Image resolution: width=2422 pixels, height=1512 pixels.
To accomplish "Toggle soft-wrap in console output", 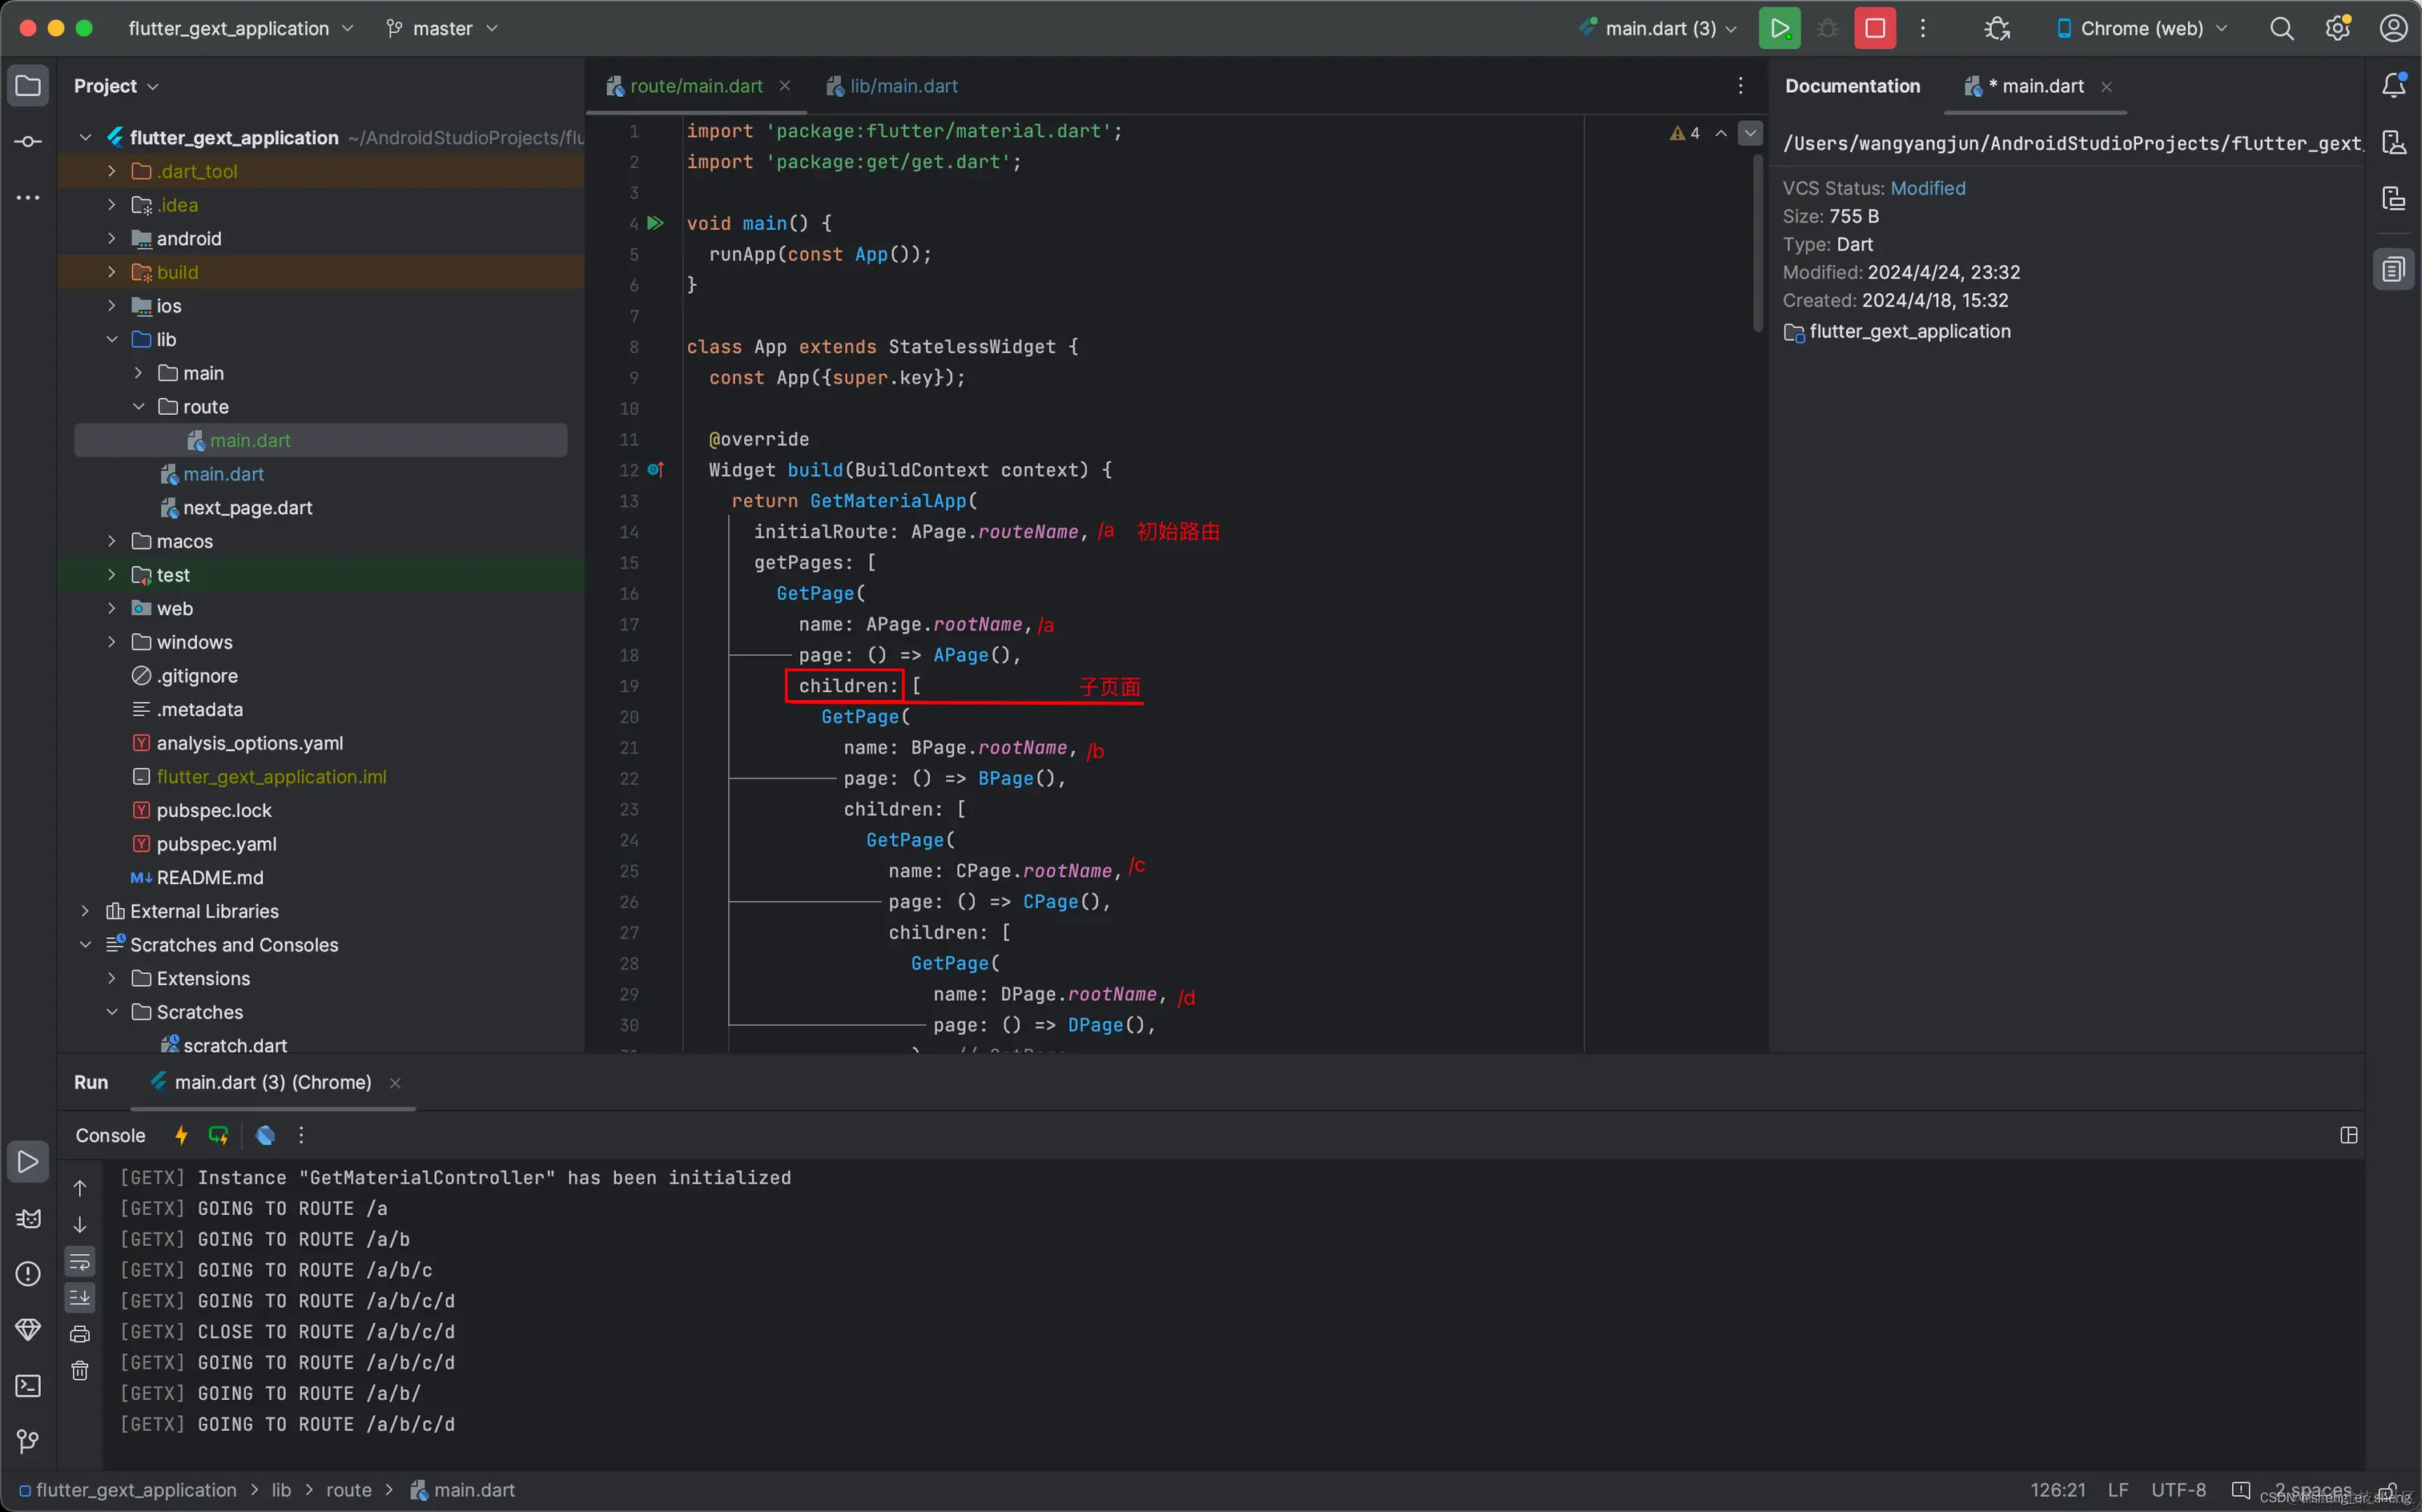I will tap(80, 1261).
